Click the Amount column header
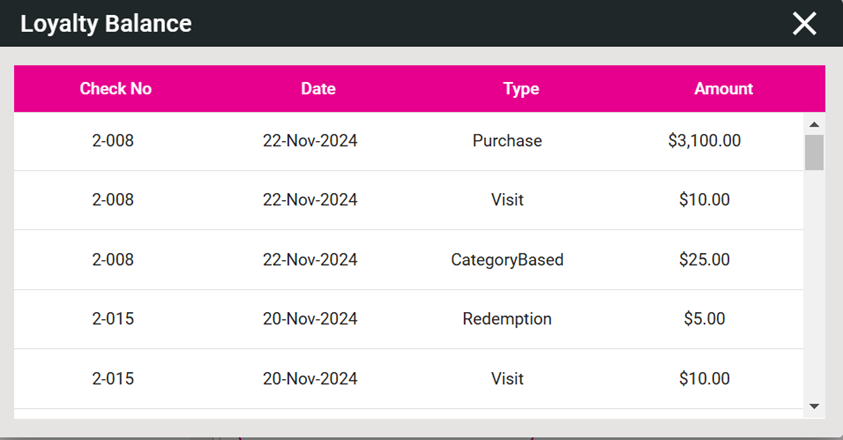Image resolution: width=843 pixels, height=440 pixels. (x=723, y=89)
